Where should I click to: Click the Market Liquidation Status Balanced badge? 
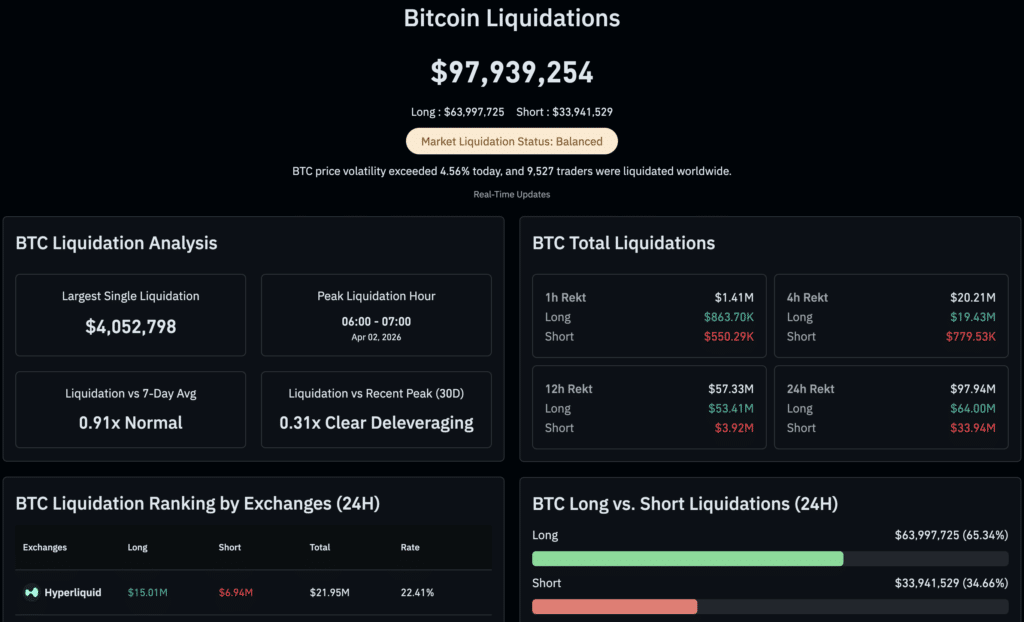511,141
